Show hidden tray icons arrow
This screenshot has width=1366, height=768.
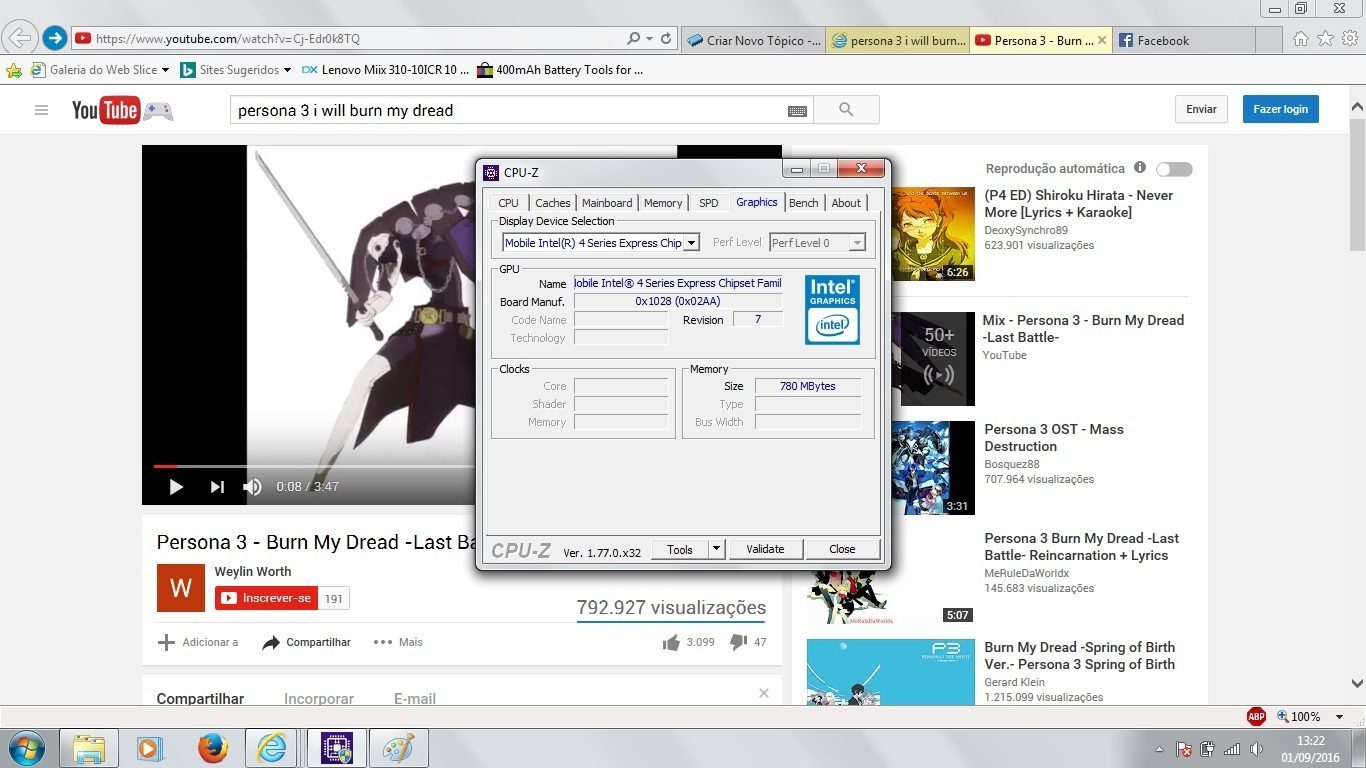pyautogui.click(x=1159, y=749)
